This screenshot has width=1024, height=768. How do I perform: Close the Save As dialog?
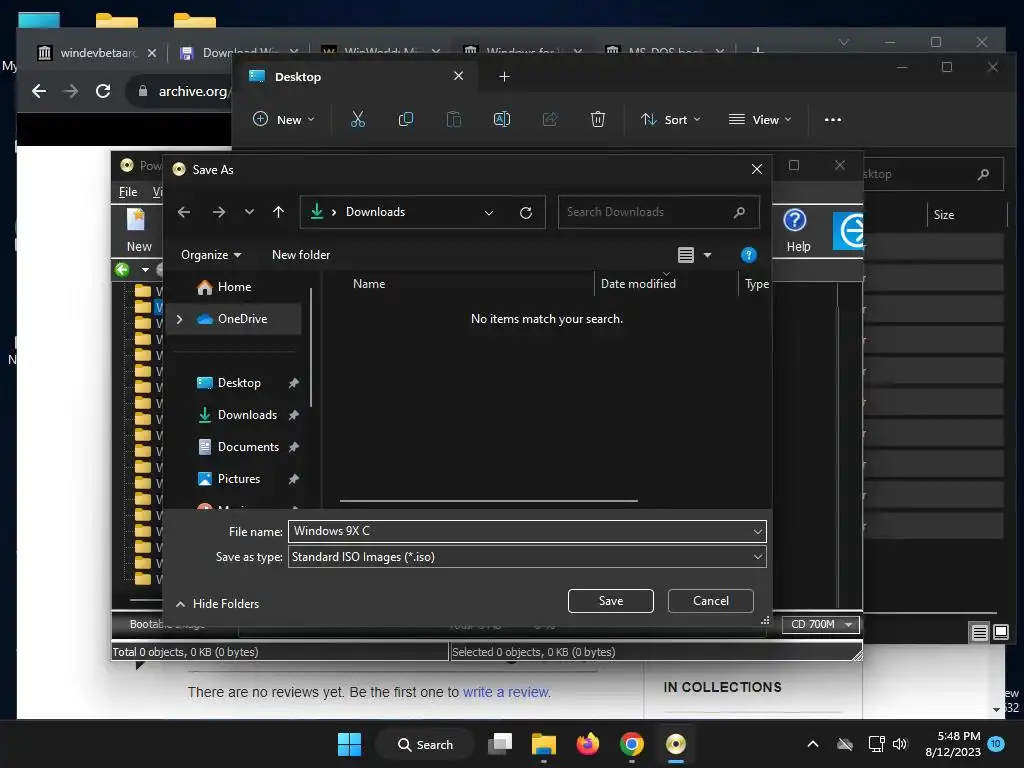click(x=757, y=169)
